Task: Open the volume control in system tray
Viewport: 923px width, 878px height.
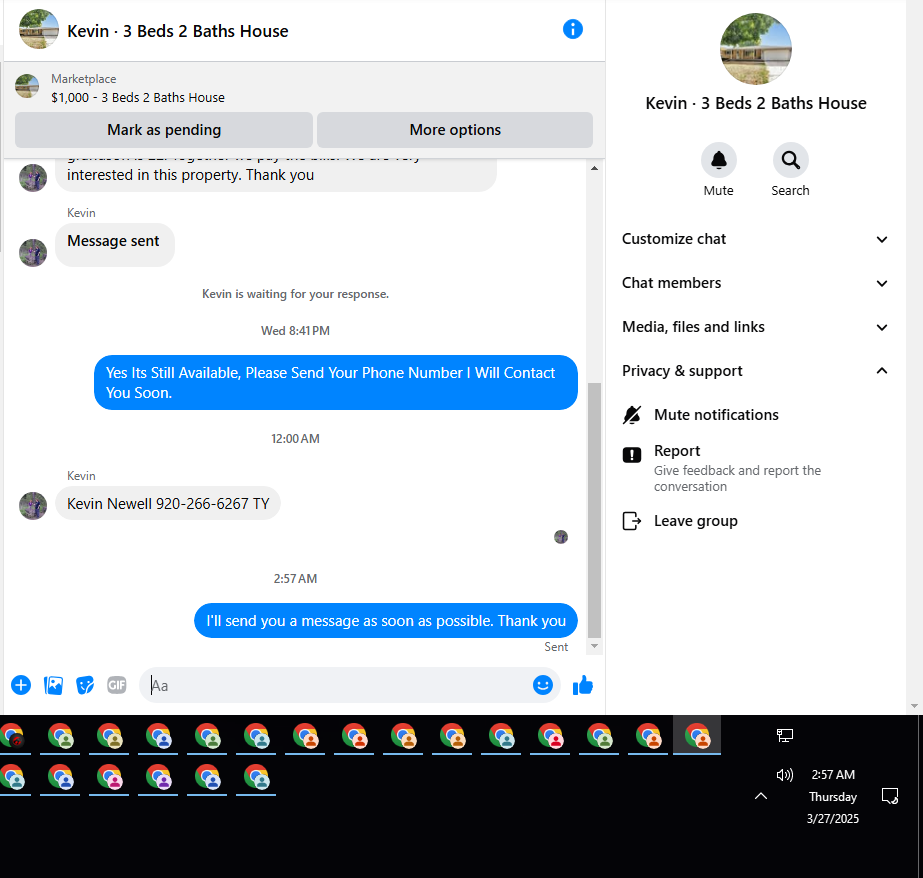Action: coord(785,774)
